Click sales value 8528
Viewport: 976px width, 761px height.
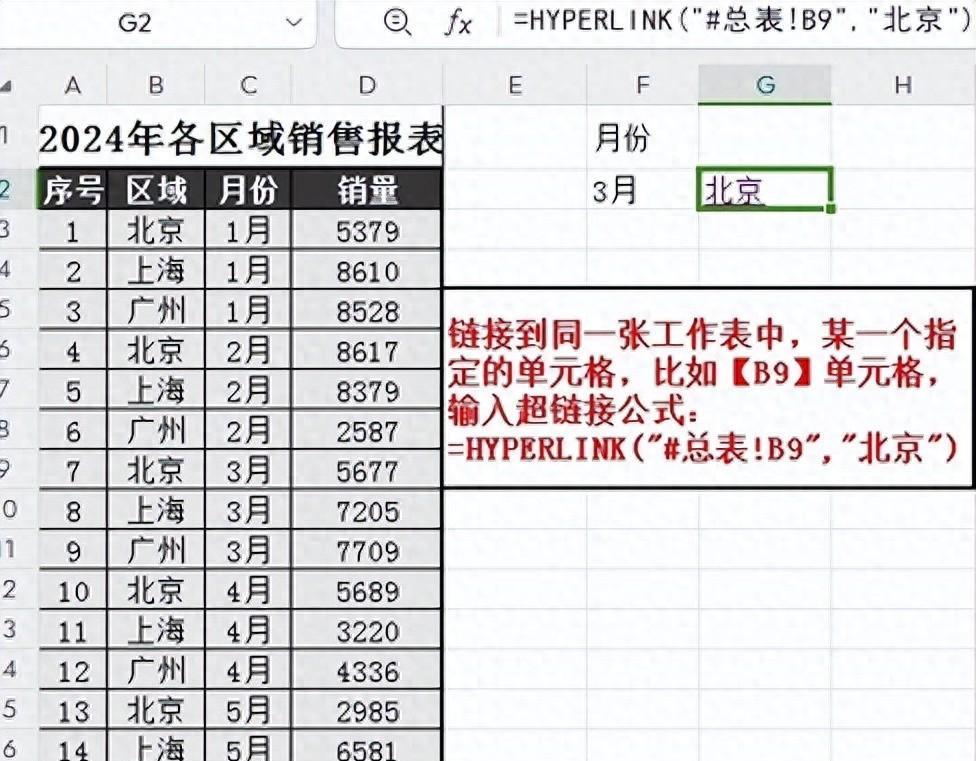coord(367,311)
